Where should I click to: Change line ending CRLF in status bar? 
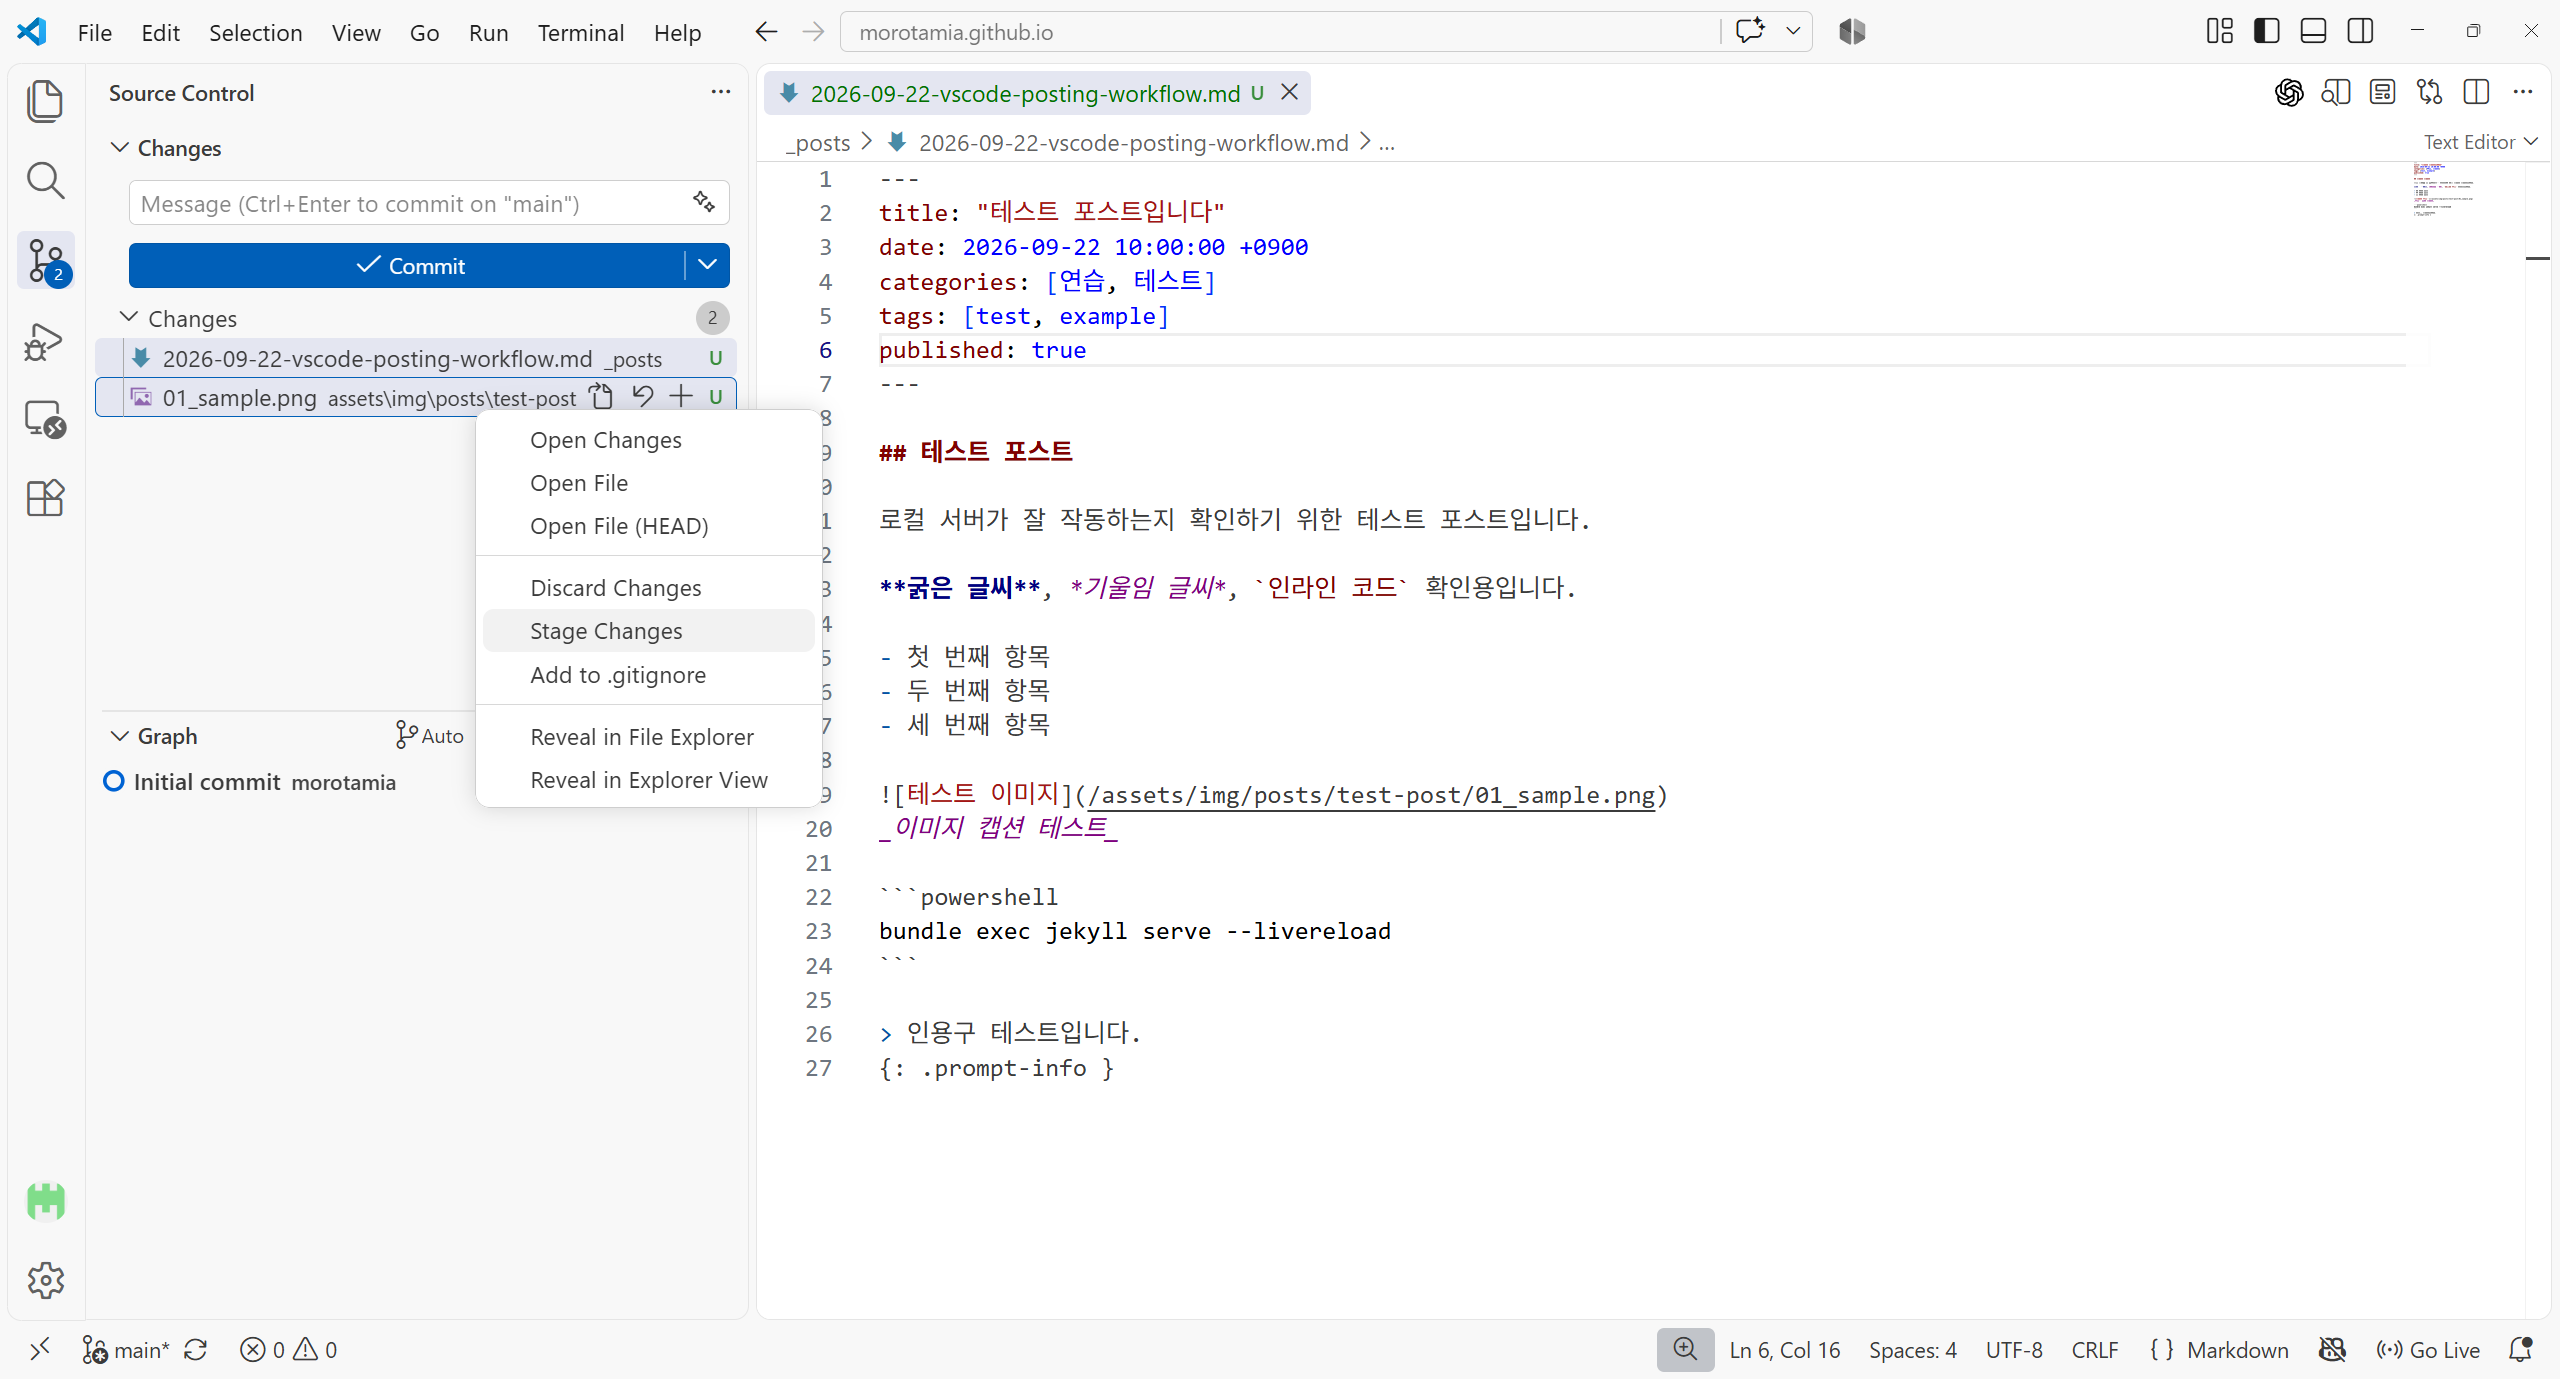click(x=2095, y=1350)
